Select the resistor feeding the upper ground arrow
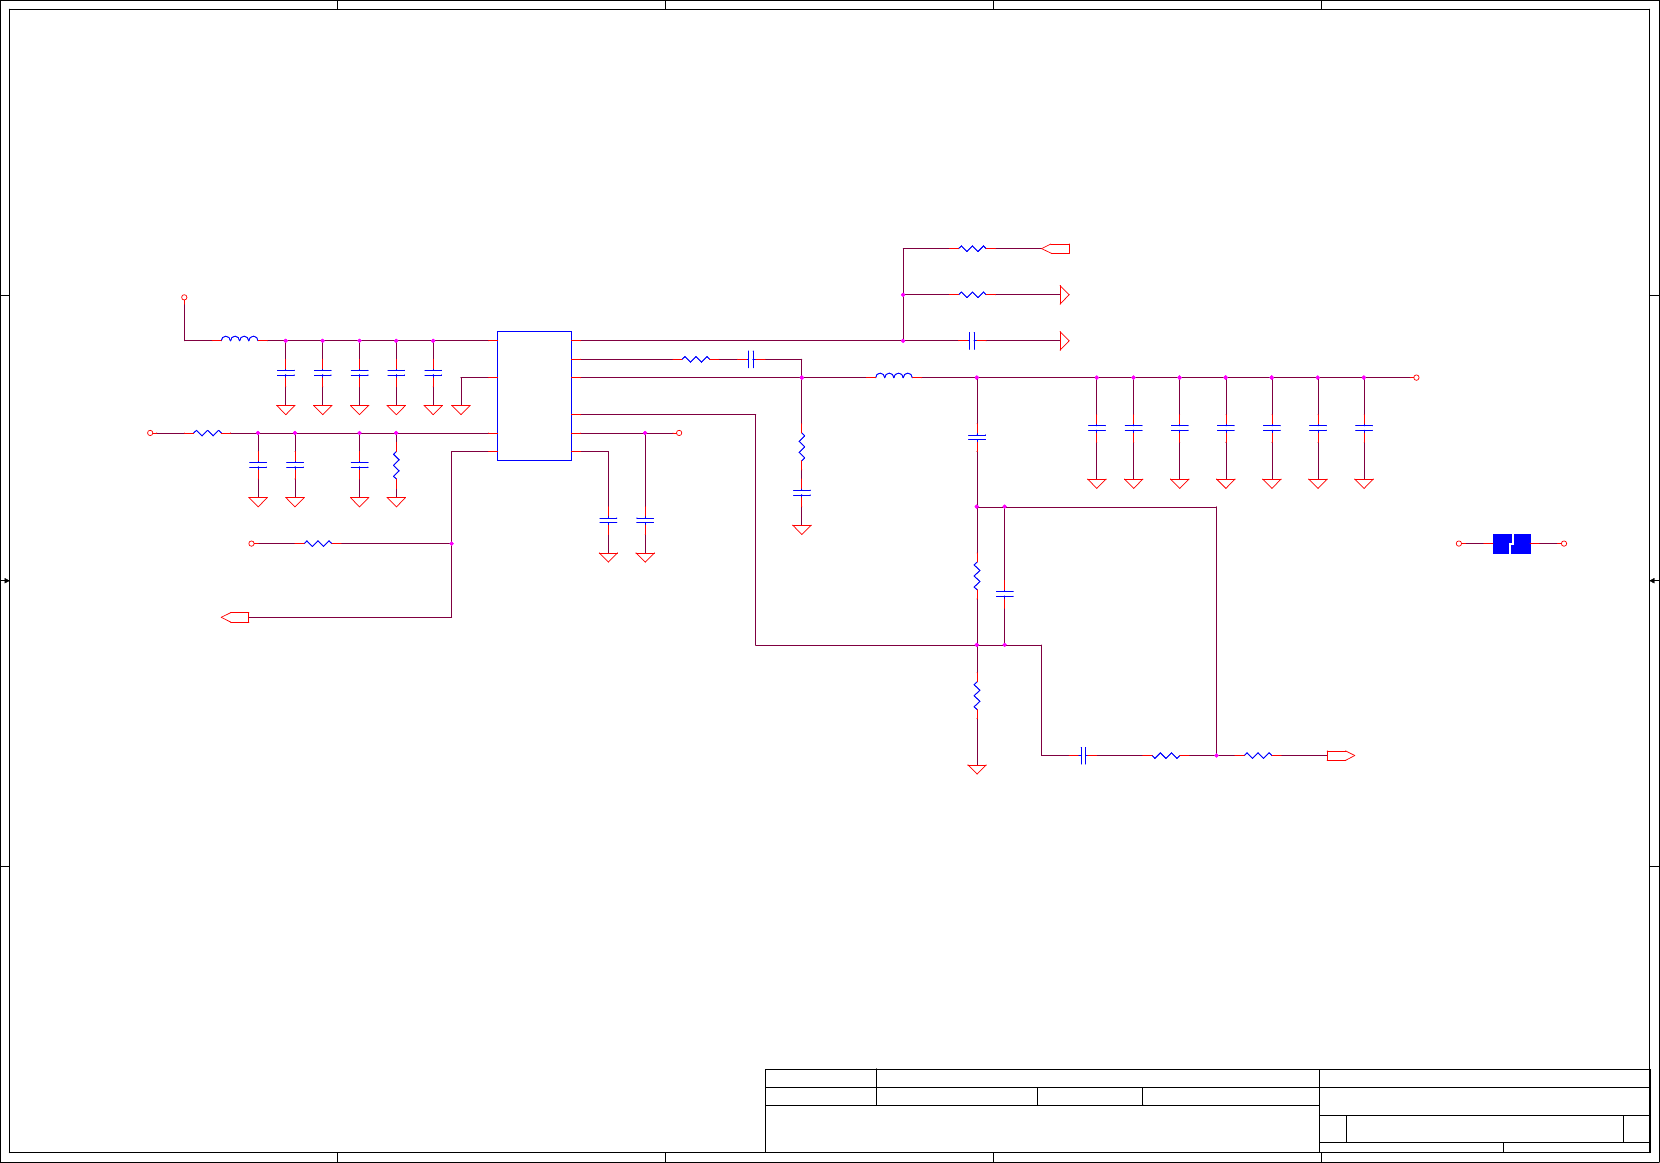The image size is (1660, 1163). 972,295
